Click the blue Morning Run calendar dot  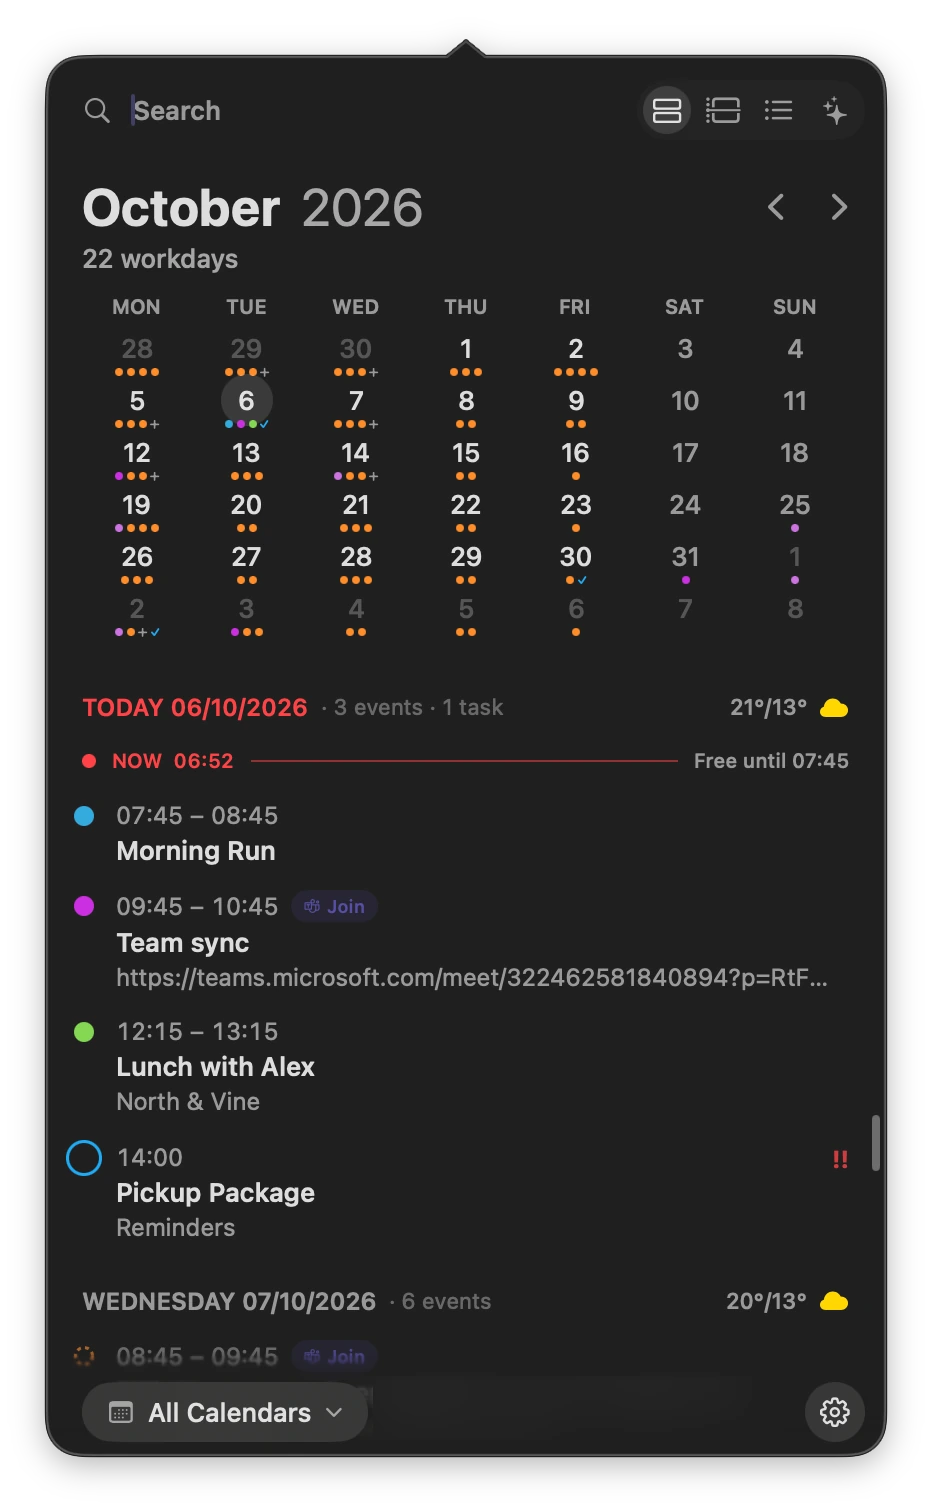click(84, 816)
